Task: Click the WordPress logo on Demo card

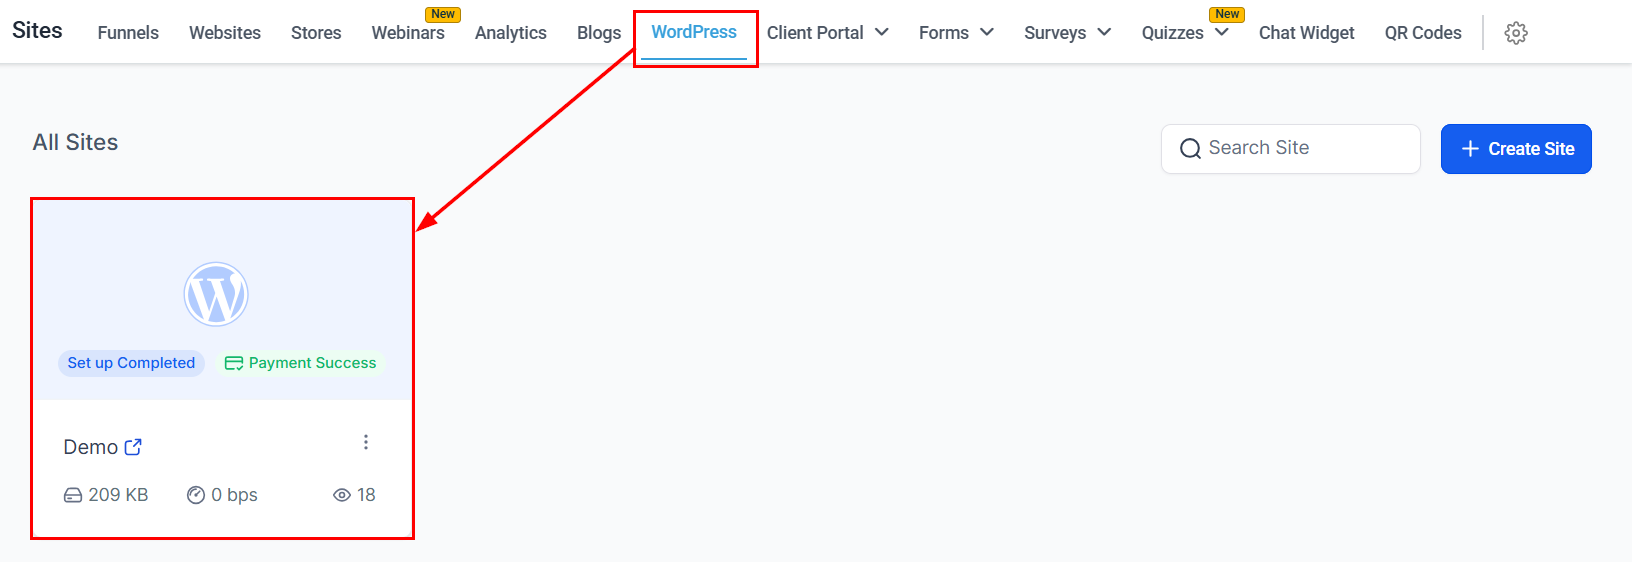Action: point(216,294)
